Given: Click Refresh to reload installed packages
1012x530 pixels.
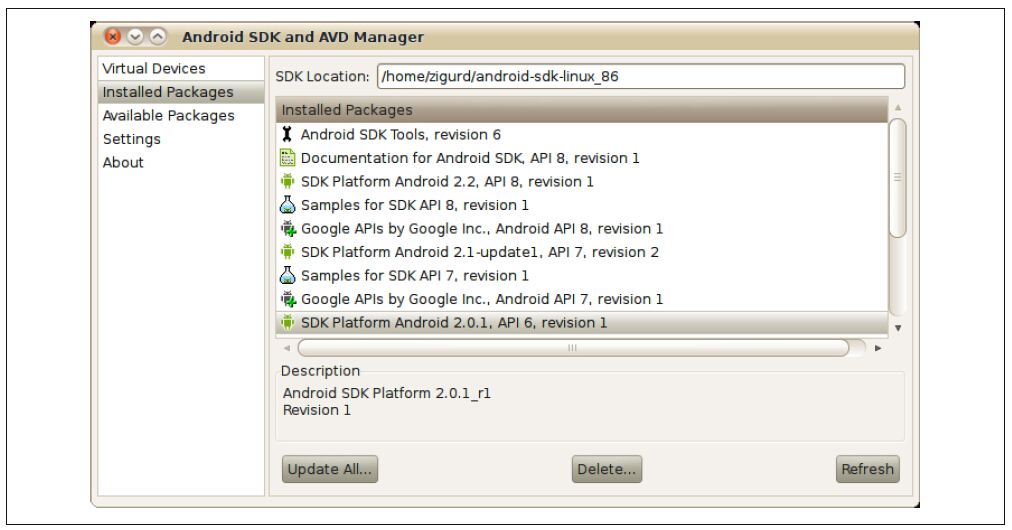Looking at the screenshot, I should click(867, 469).
